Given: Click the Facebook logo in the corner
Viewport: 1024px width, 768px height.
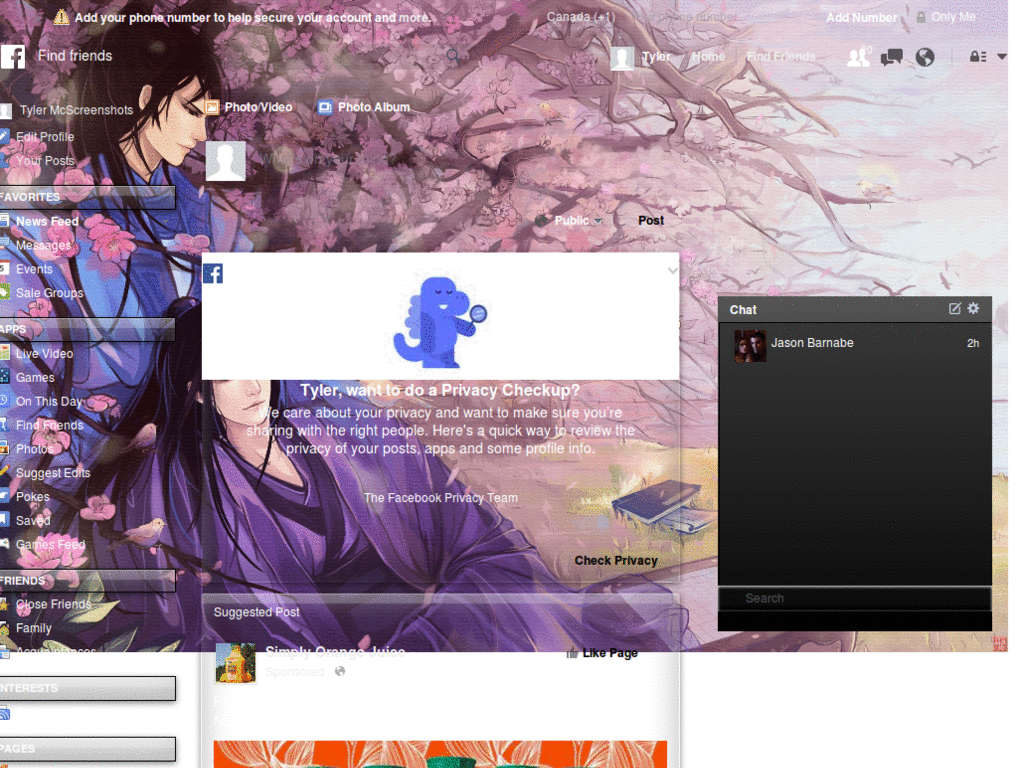Looking at the screenshot, I should click(12, 57).
